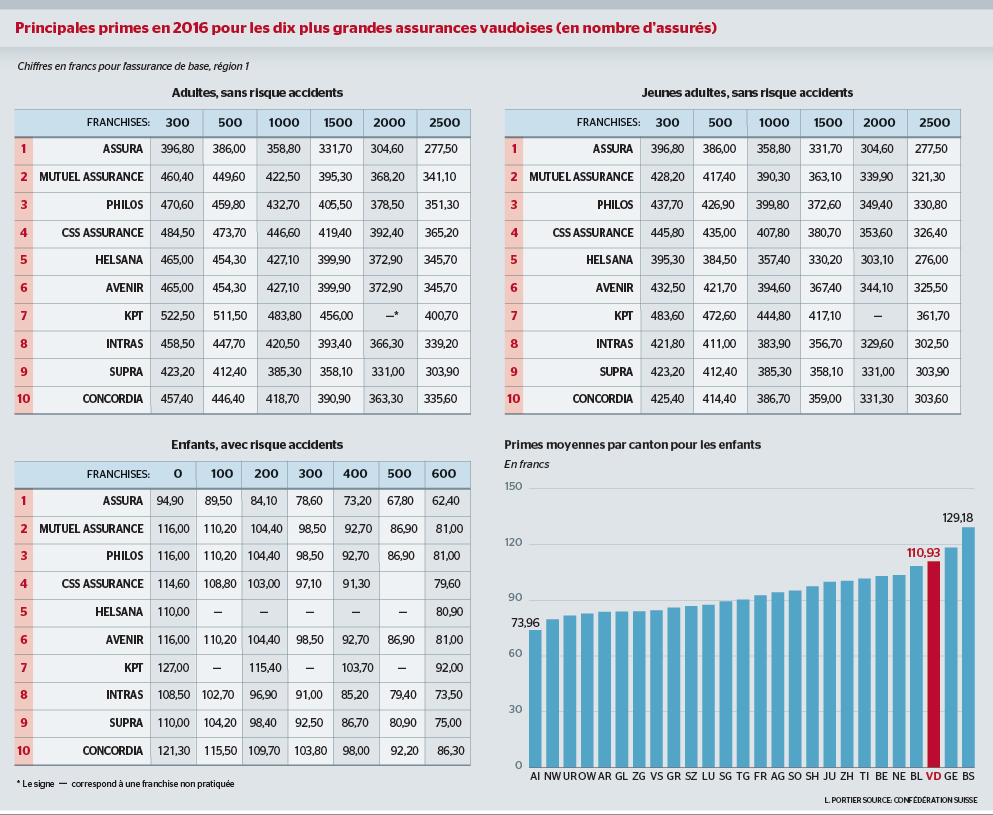
Task: Click chart title "Primes moyennes par canton pour les enfants"
Action: tap(633, 445)
